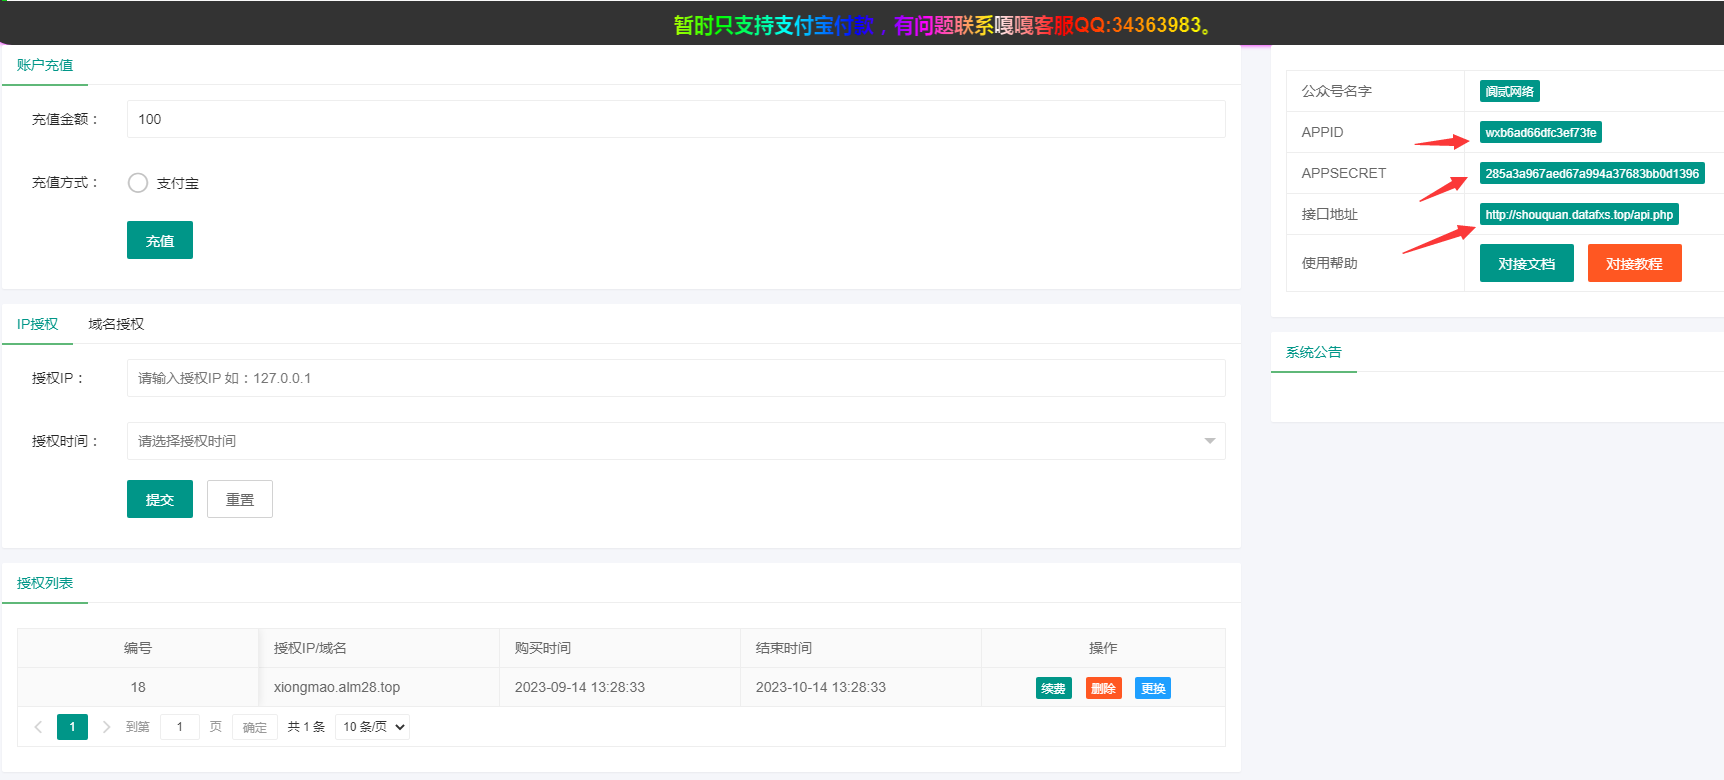Click the blue 更换 button in row 18
The width and height of the screenshot is (1724, 780).
click(1152, 688)
